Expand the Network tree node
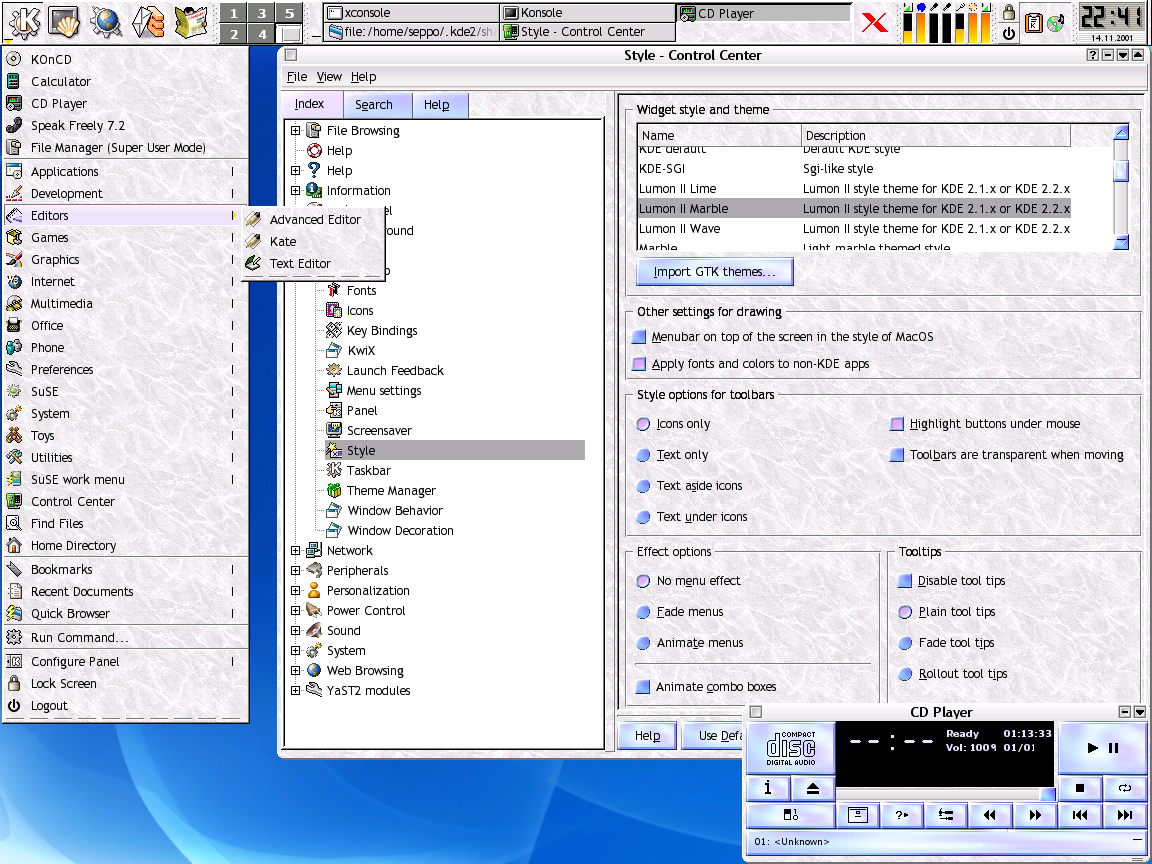 coord(295,550)
